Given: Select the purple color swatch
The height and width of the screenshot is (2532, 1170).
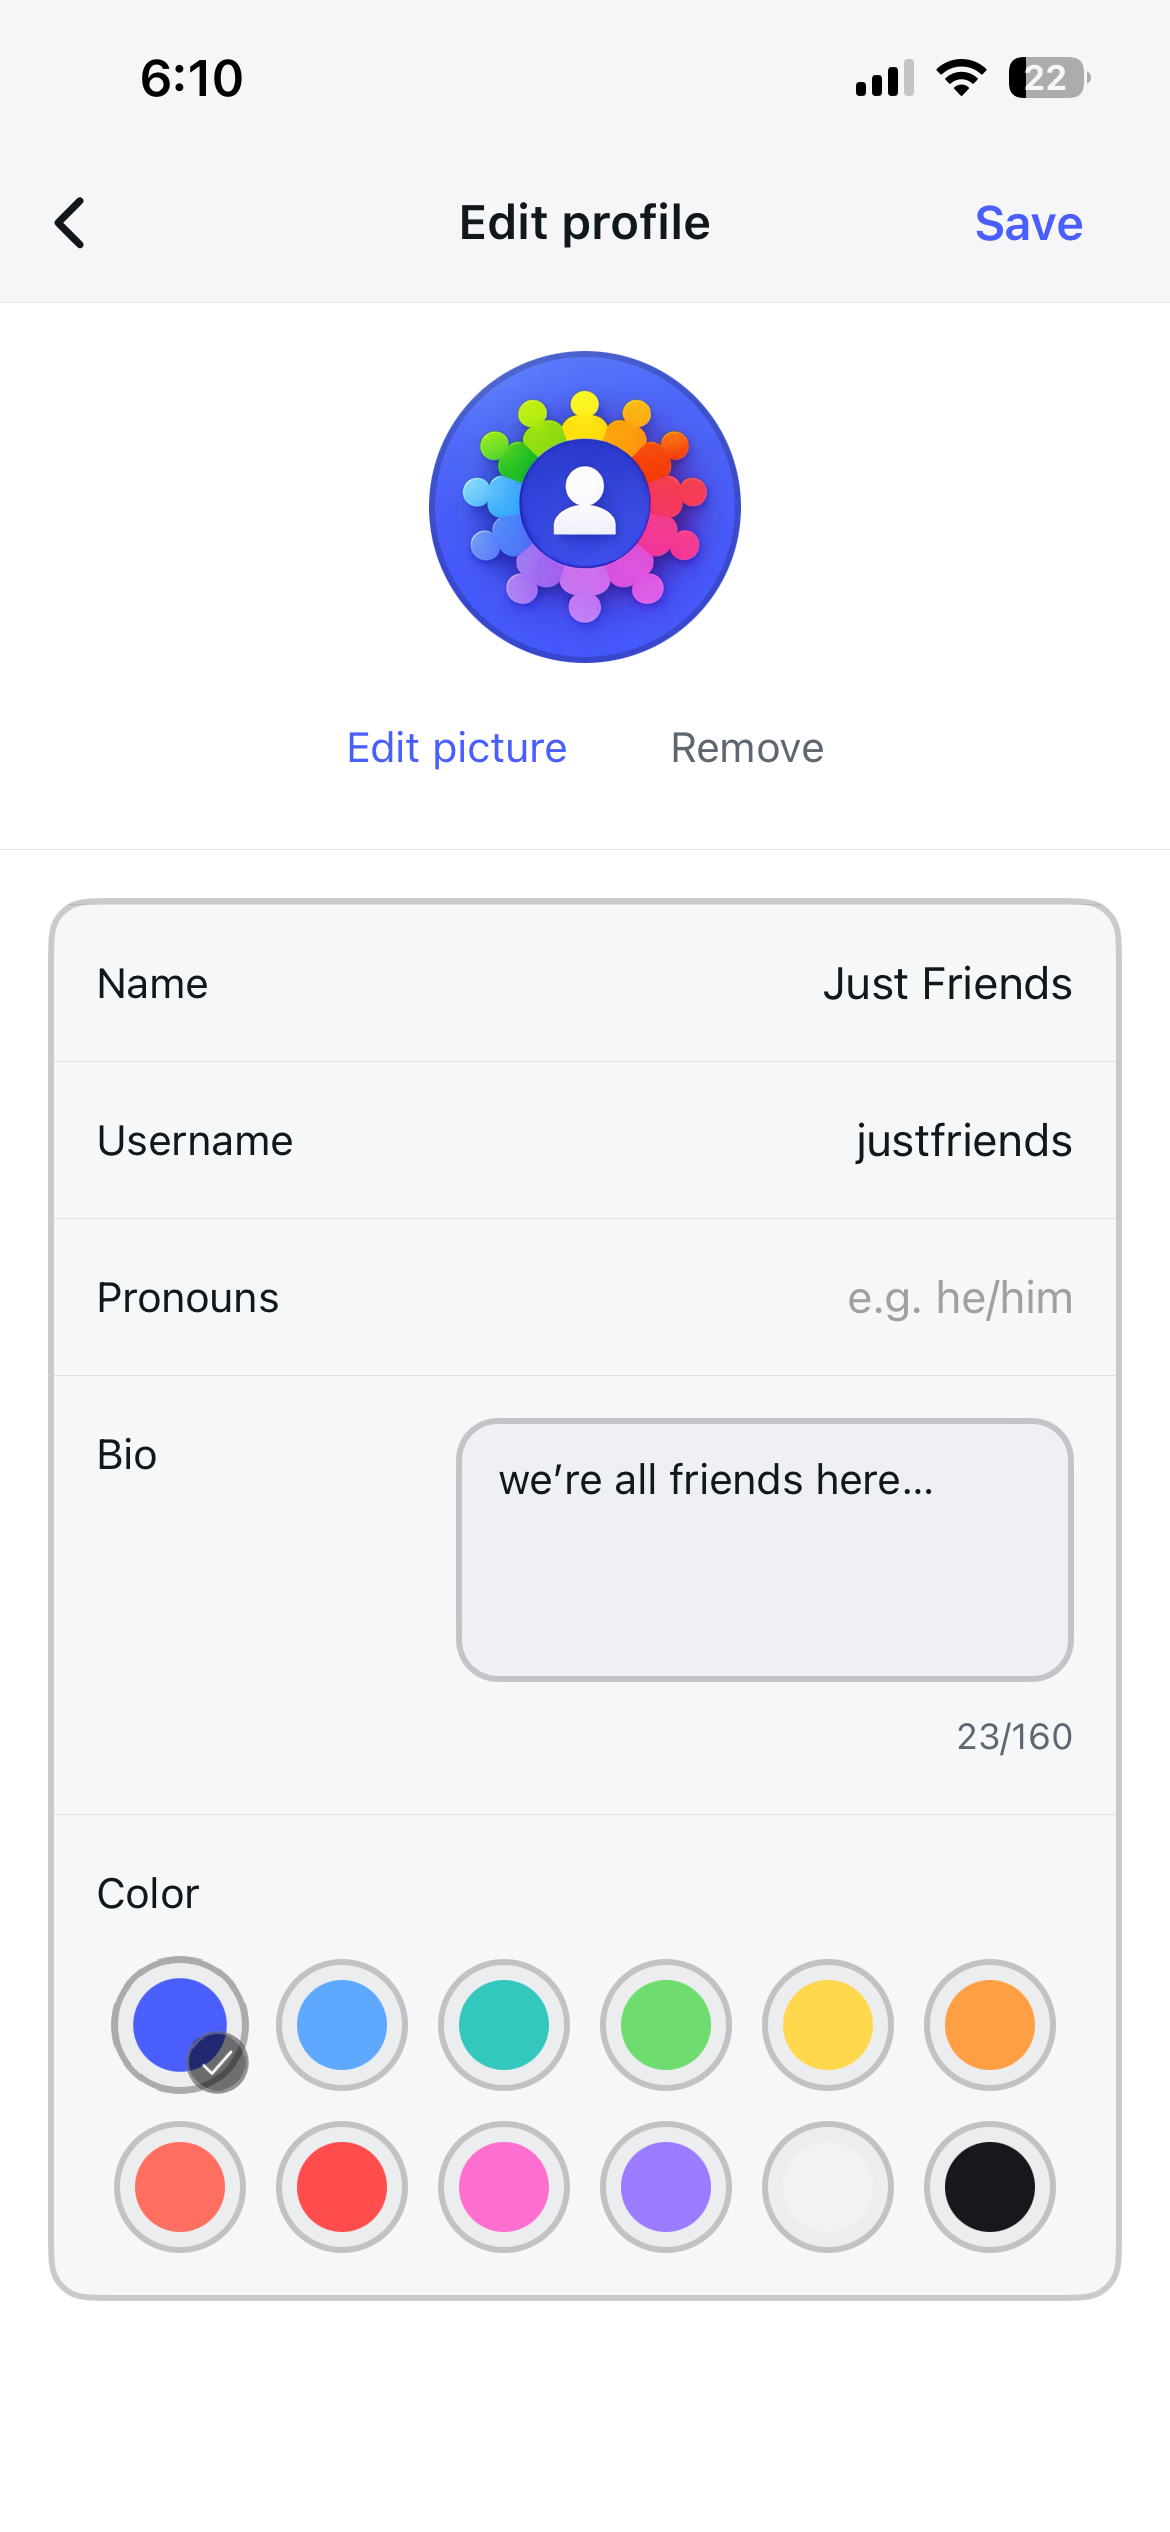Looking at the screenshot, I should click(666, 2187).
